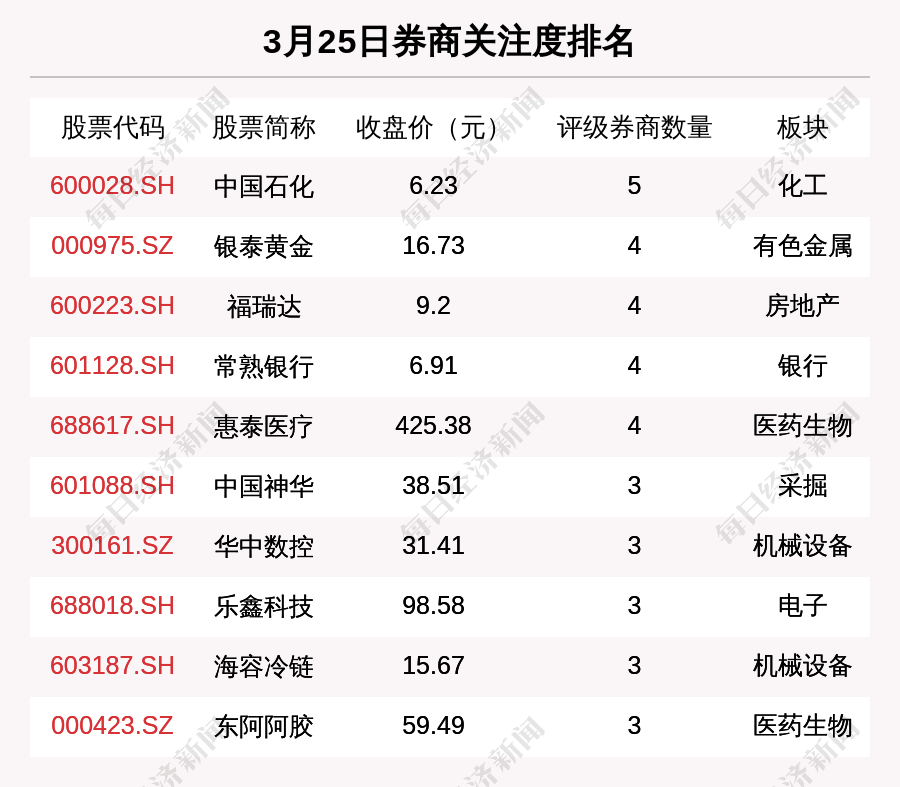
Task: Click closing price 31.41
Action: (x=433, y=546)
